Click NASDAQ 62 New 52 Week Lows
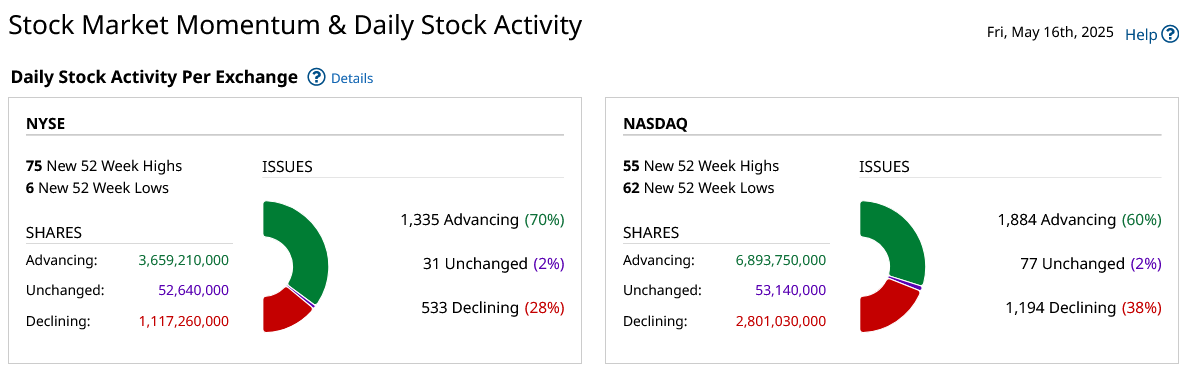Image resolution: width=1179 pixels, height=368 pixels. (699, 188)
